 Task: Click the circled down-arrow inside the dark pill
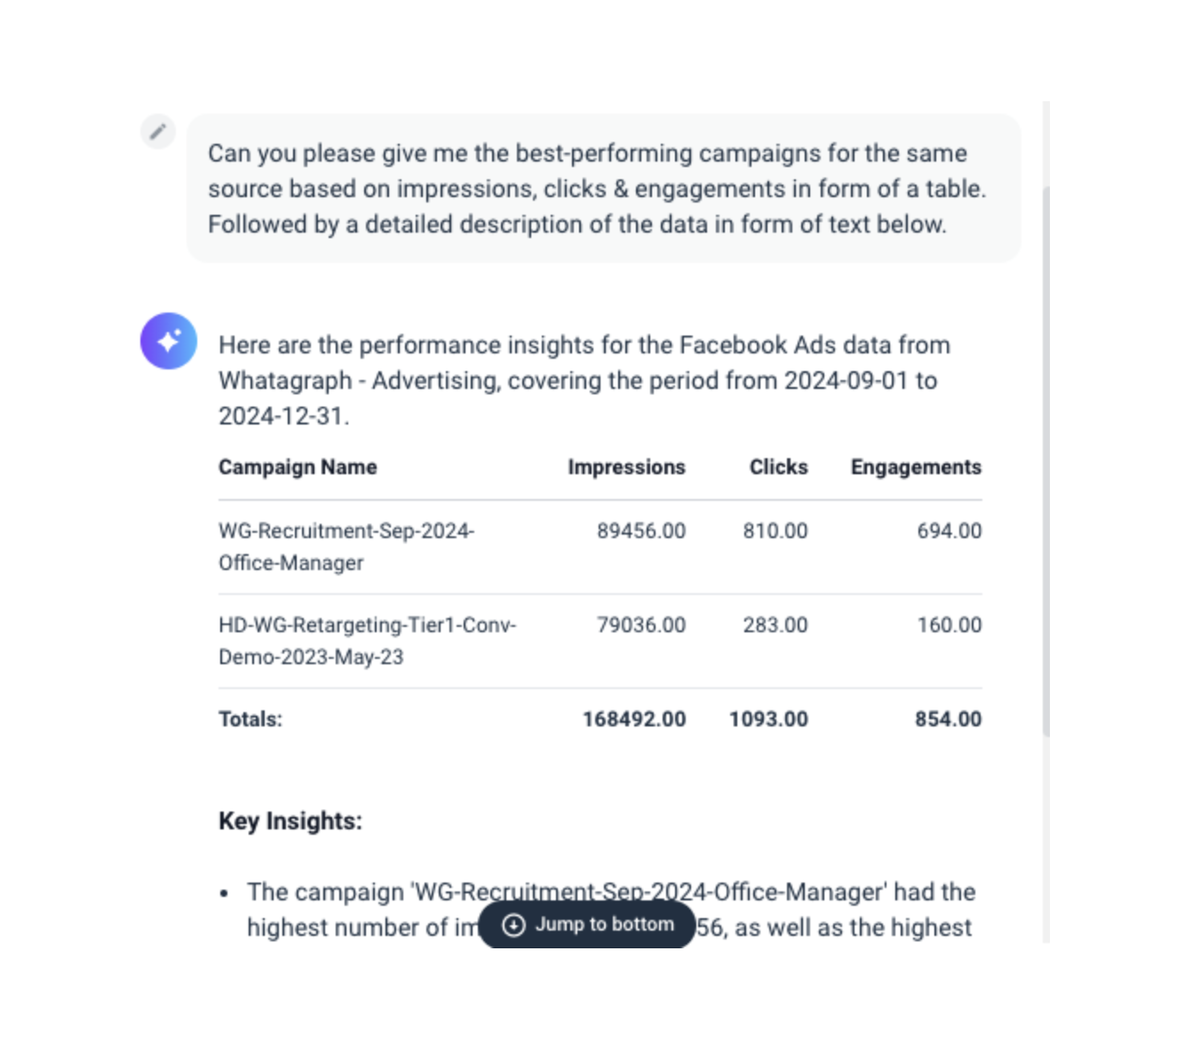(513, 925)
